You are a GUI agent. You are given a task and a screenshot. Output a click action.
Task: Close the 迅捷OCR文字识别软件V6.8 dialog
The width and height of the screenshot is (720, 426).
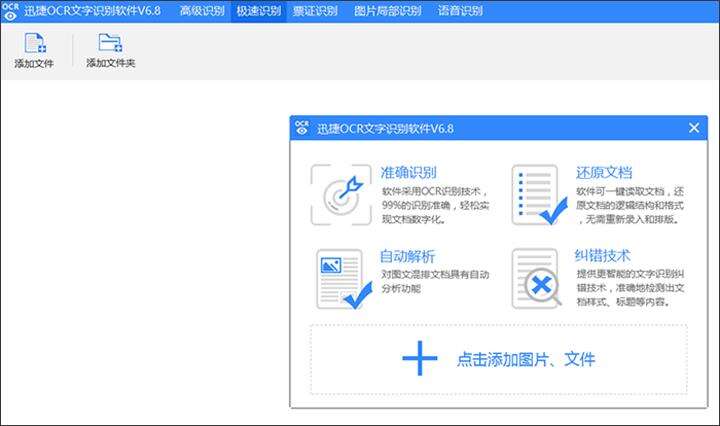[694, 128]
